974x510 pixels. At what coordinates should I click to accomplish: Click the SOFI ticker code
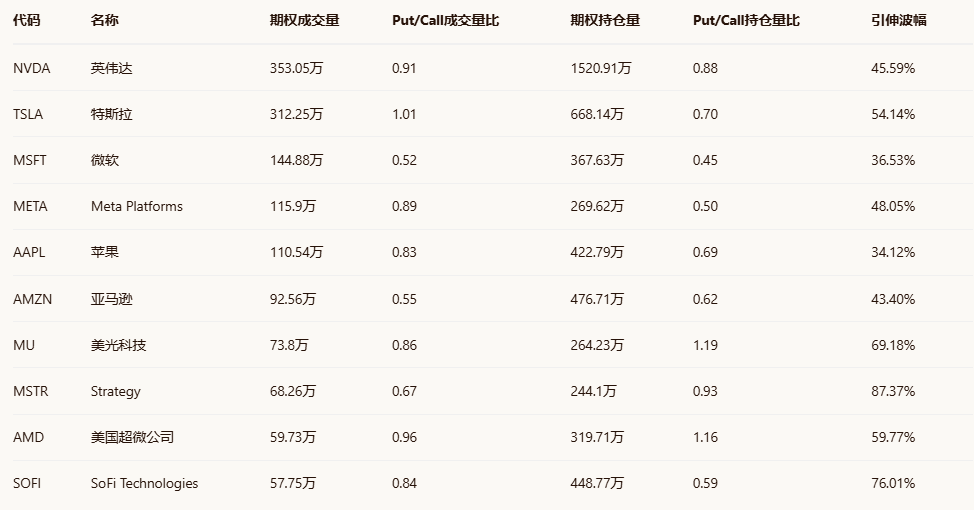pyautogui.click(x=27, y=483)
